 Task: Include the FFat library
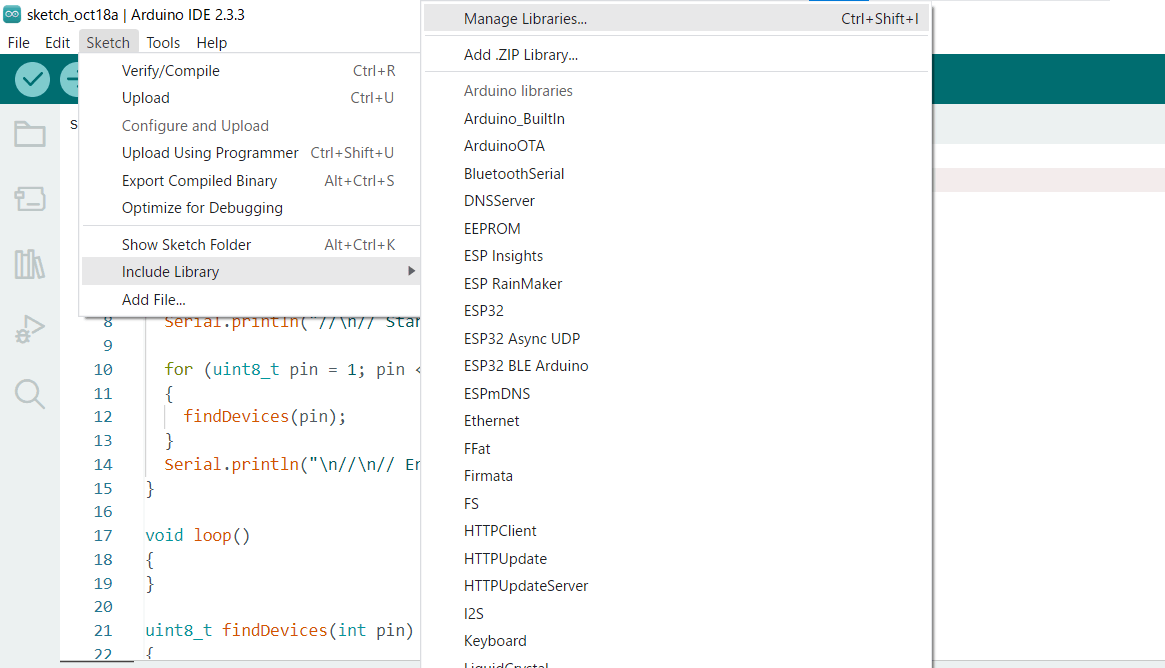[676, 448]
